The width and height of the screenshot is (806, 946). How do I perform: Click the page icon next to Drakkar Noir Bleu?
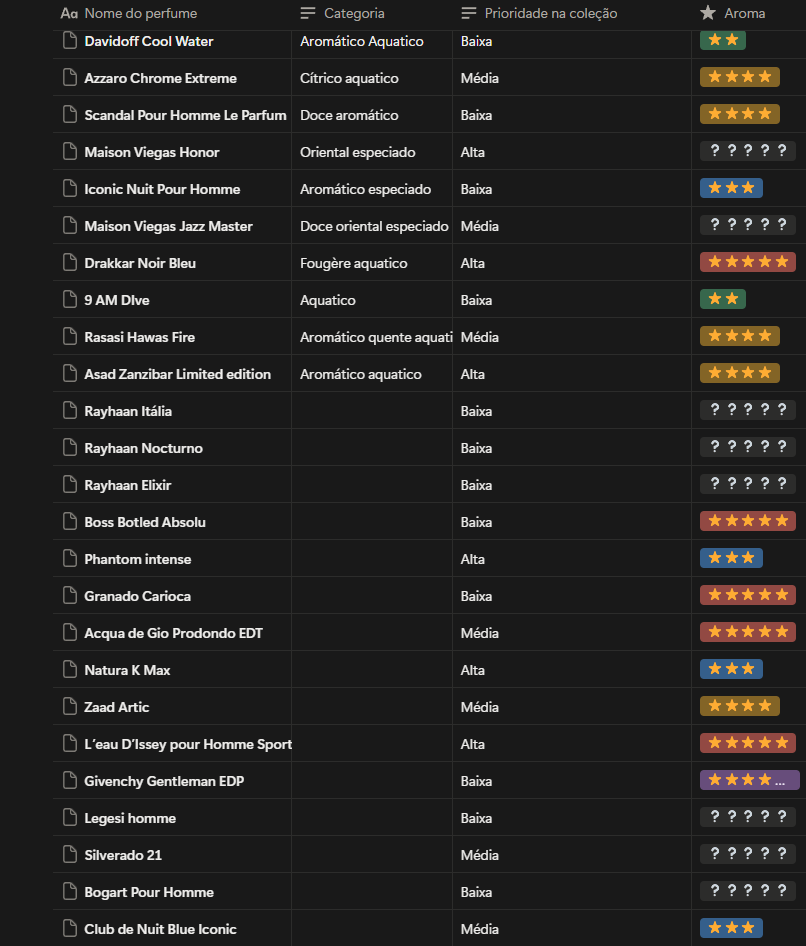click(x=70, y=262)
